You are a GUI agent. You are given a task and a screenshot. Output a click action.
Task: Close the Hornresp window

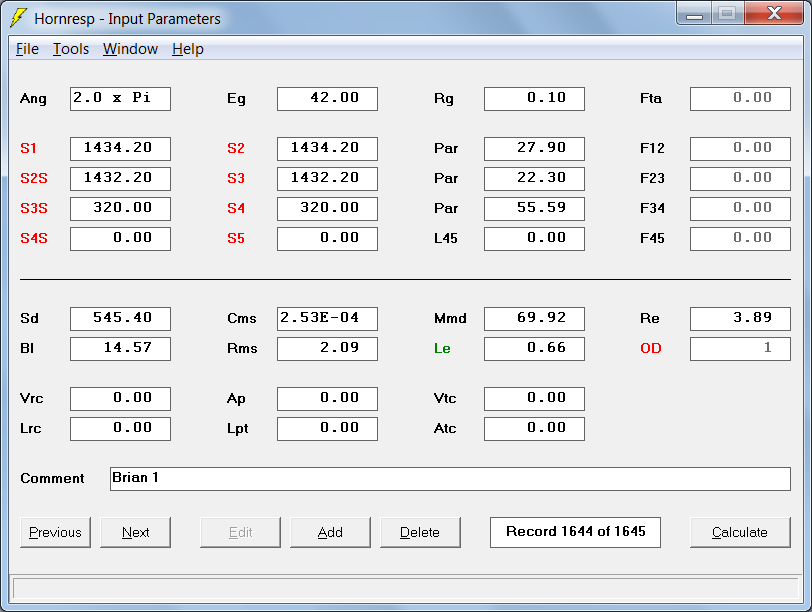[775, 13]
